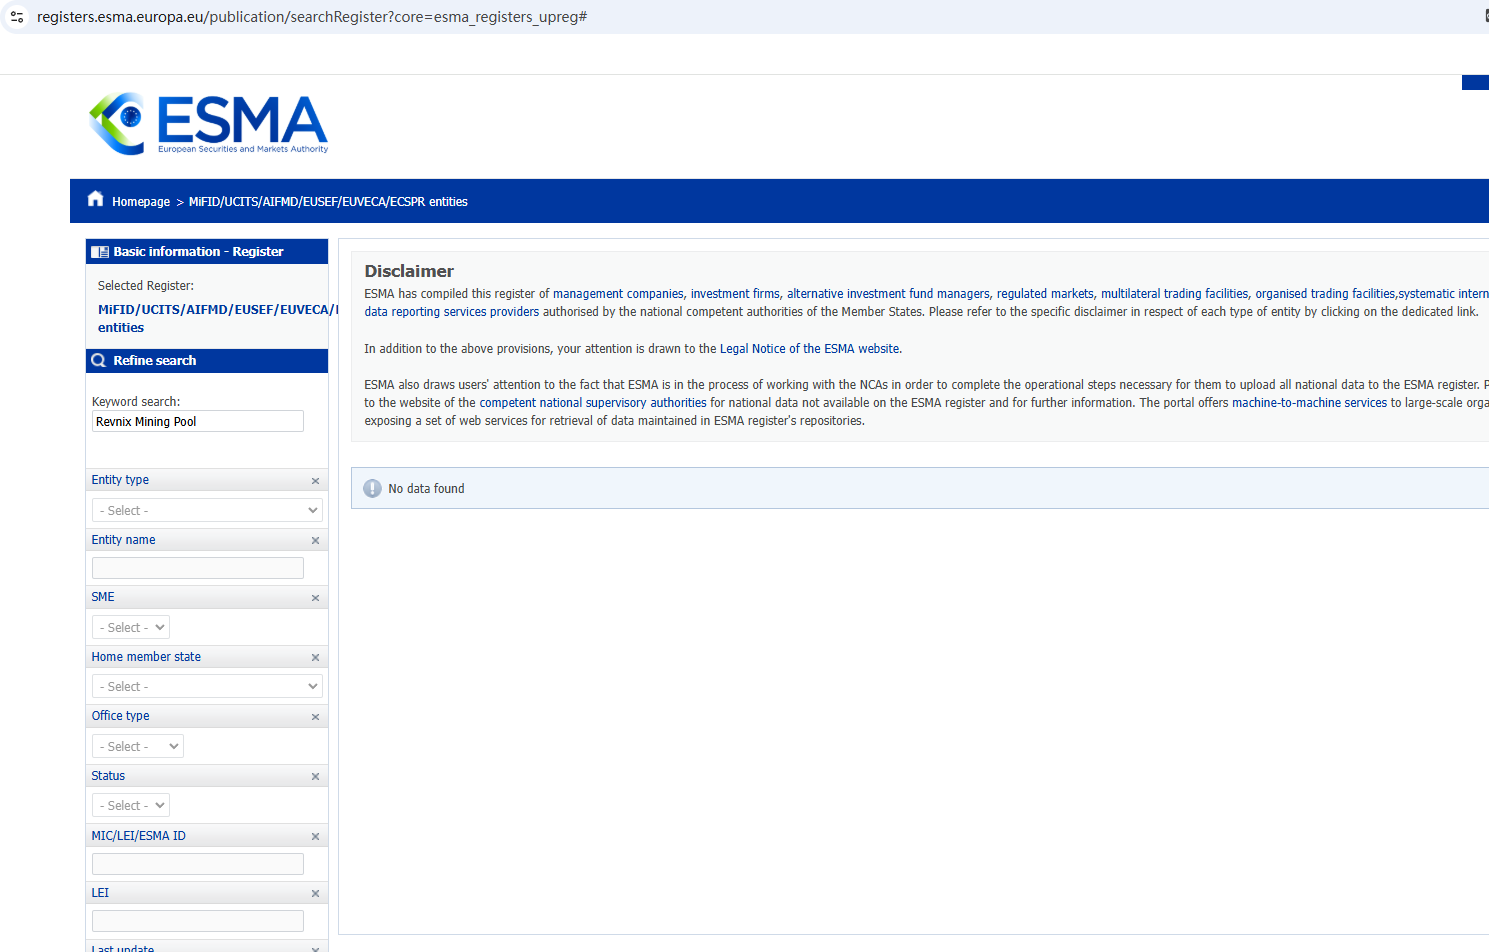Visit competent national supervisory authorities link
This screenshot has width=1489, height=952.
tap(593, 403)
